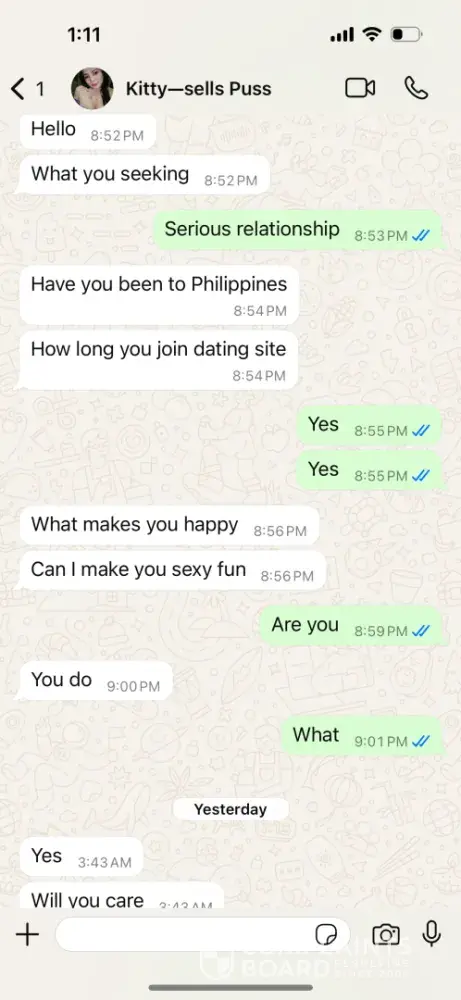The height and width of the screenshot is (1000, 461).
Task: Open the plus attachment menu
Action: [x=27, y=935]
